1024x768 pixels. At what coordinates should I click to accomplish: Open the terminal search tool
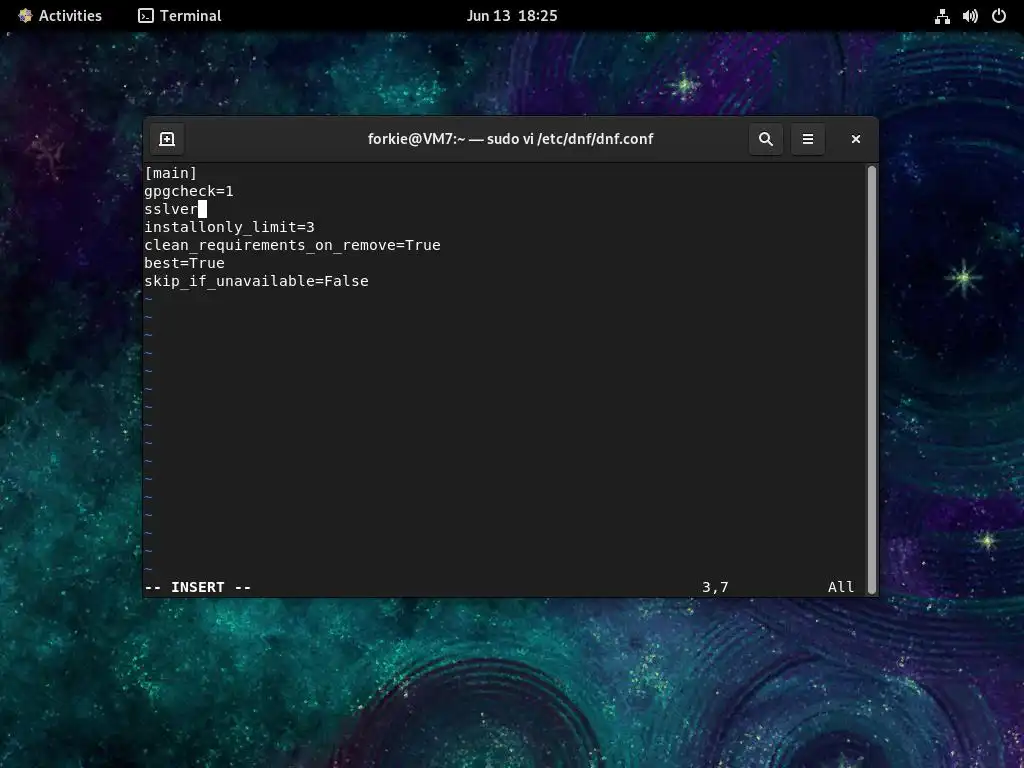[765, 139]
